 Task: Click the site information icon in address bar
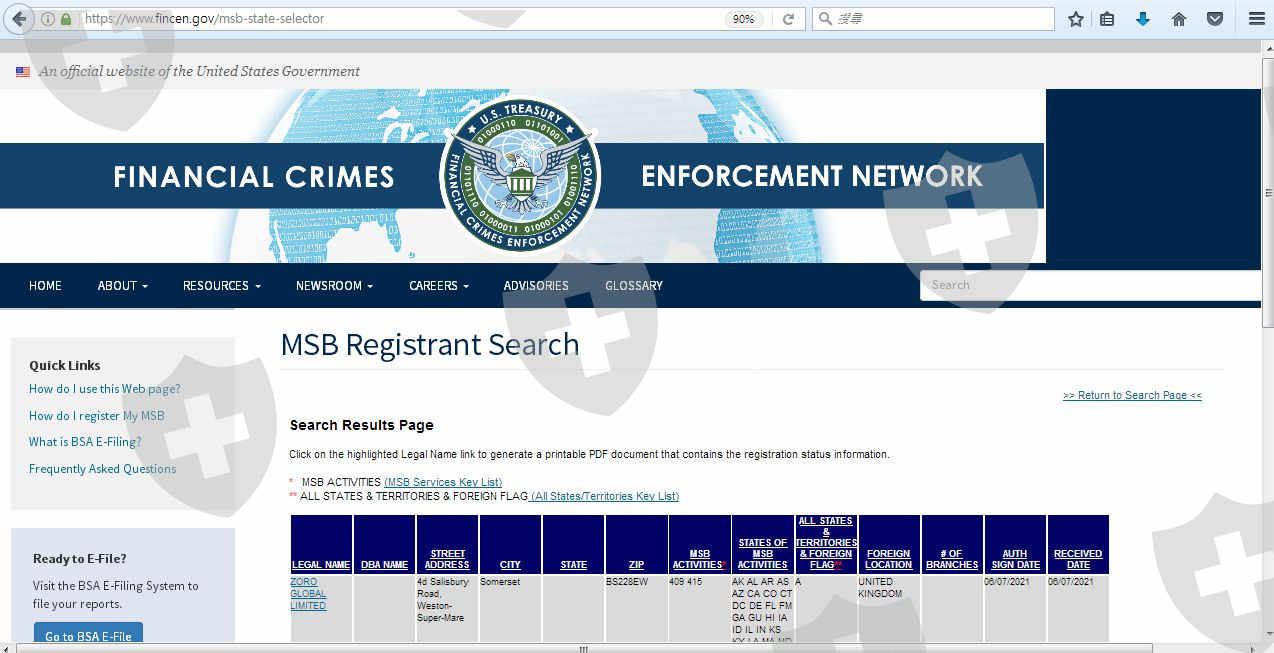coord(48,19)
